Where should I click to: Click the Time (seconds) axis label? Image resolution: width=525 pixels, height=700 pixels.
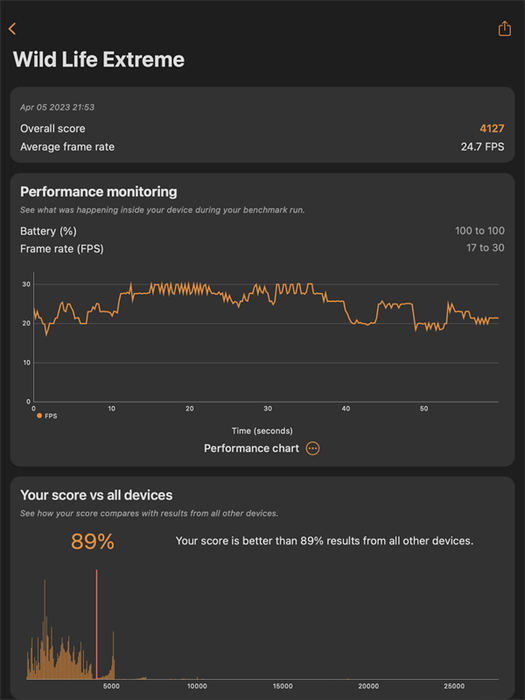pyautogui.click(x=262, y=431)
